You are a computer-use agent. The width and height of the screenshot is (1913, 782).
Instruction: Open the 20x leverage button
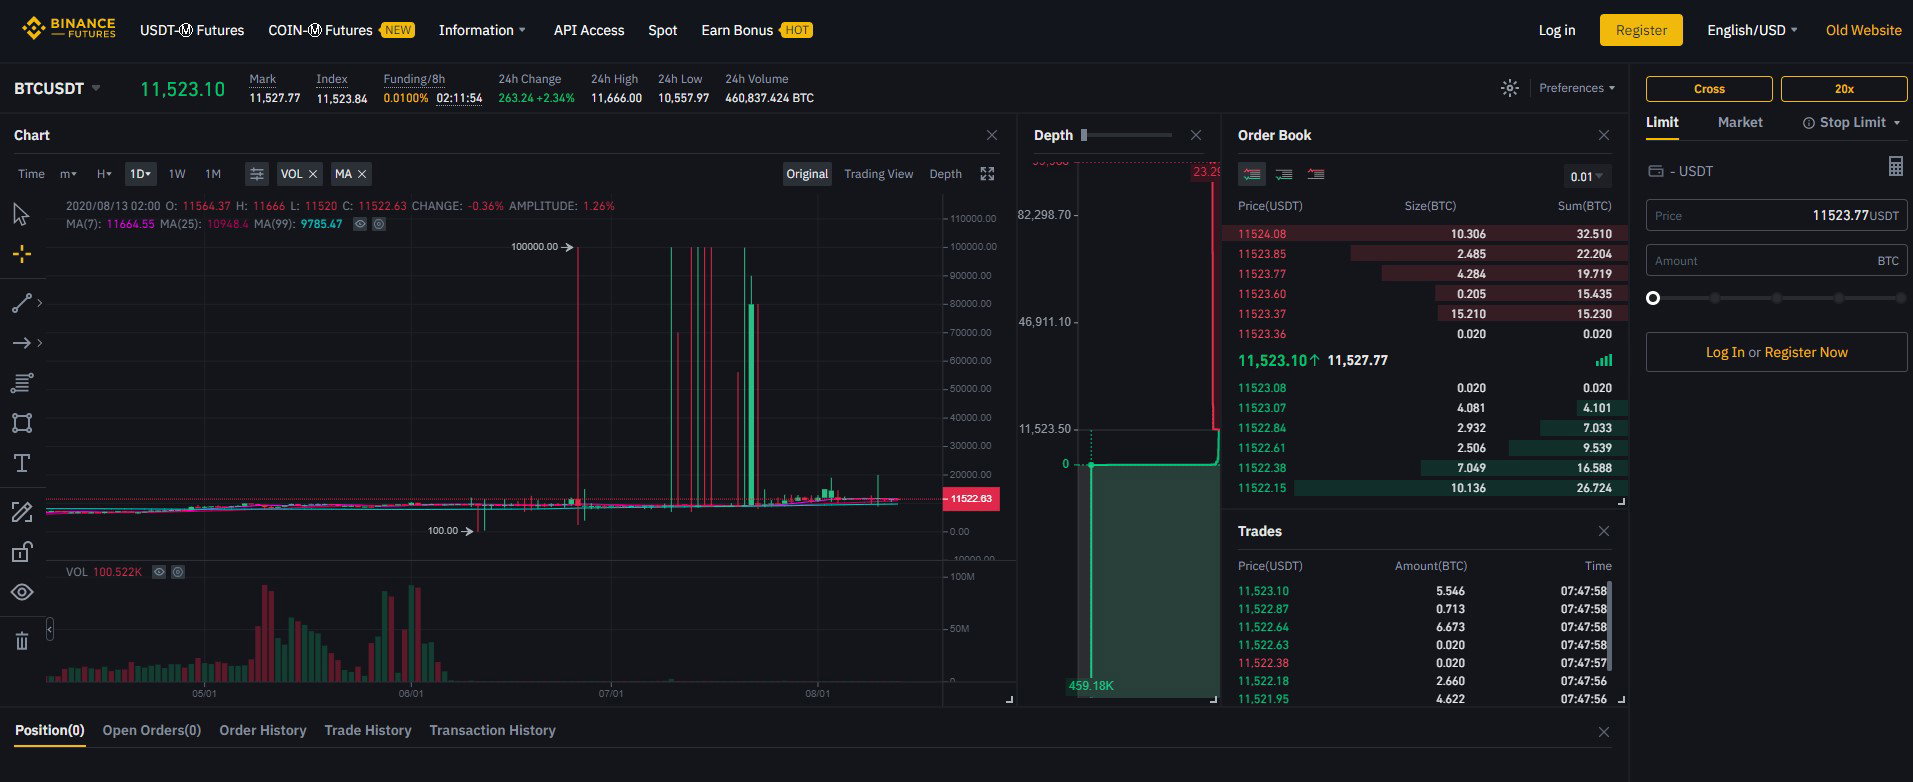pos(1844,89)
